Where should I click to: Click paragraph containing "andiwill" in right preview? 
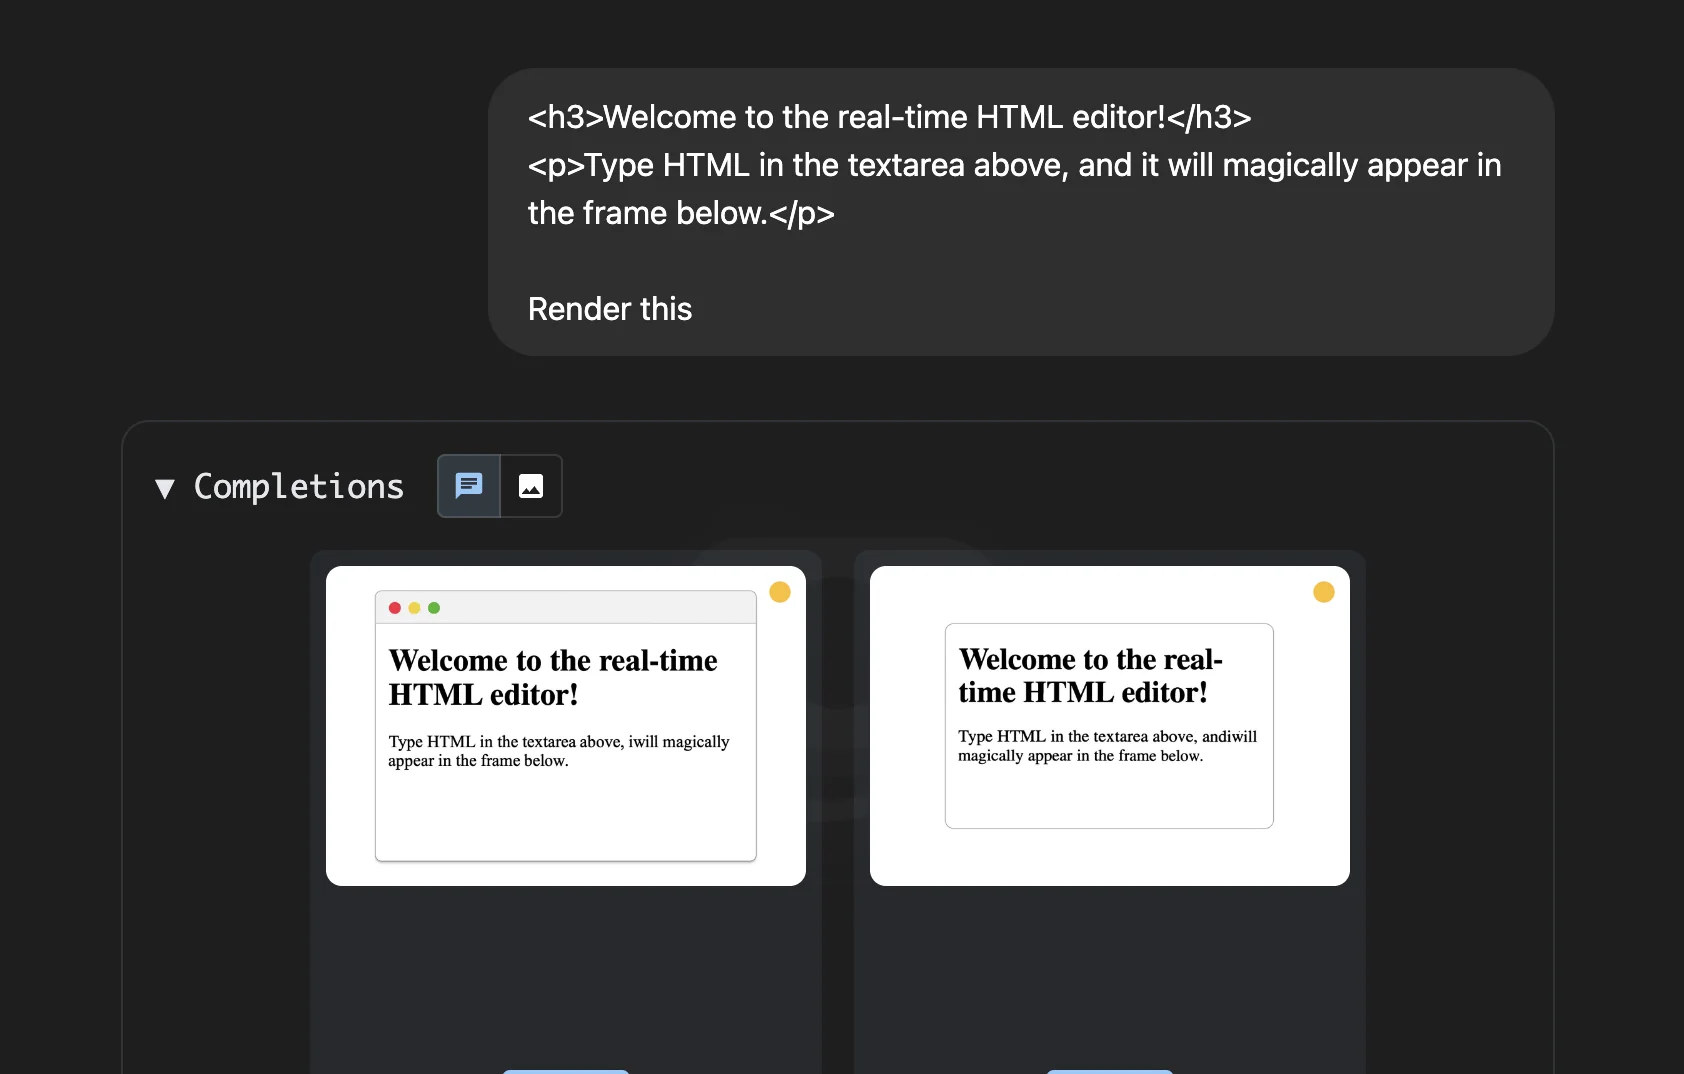point(1107,746)
